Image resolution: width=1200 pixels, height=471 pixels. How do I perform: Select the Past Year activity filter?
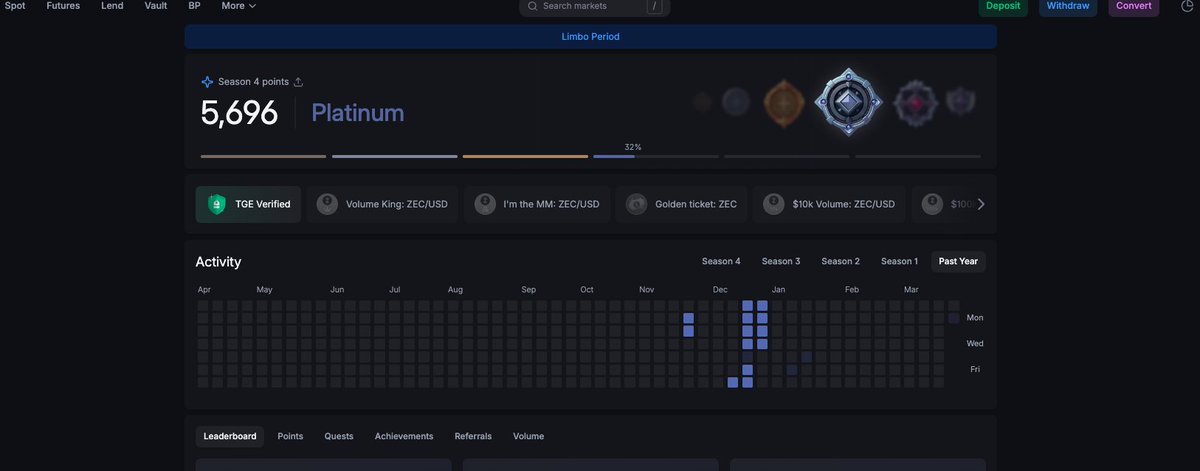coord(958,262)
